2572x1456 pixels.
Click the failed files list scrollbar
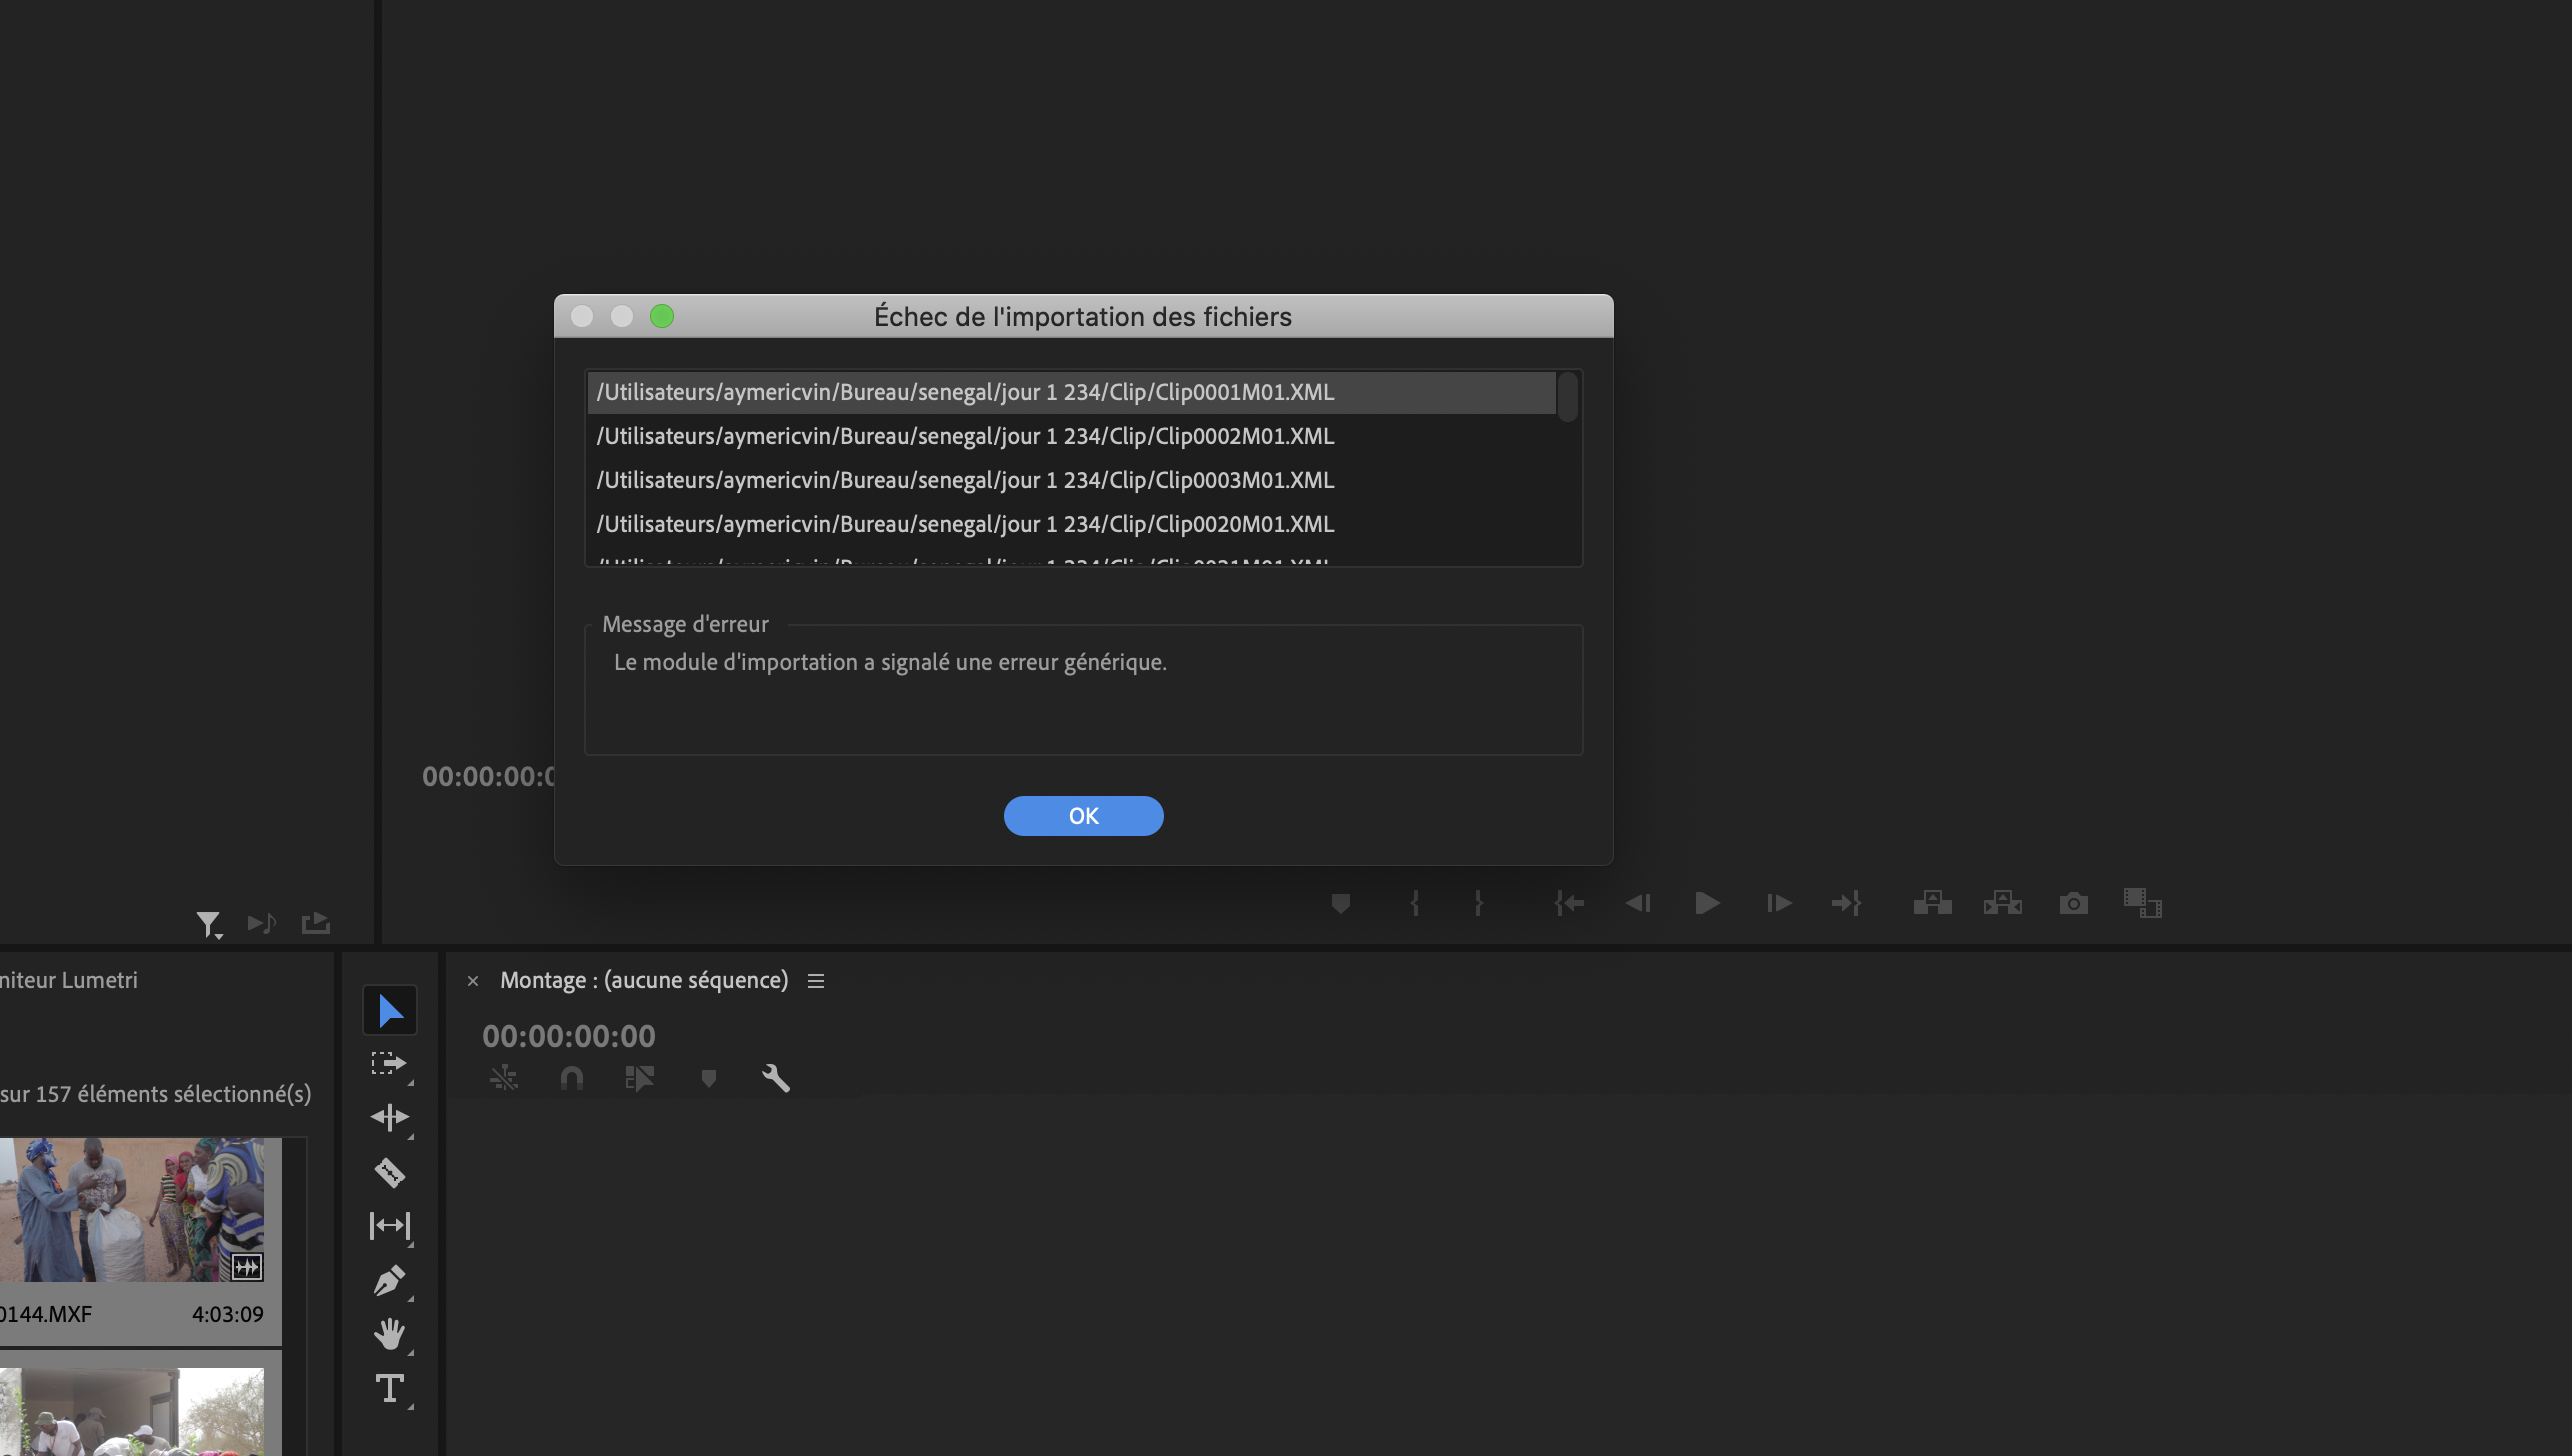point(1567,397)
